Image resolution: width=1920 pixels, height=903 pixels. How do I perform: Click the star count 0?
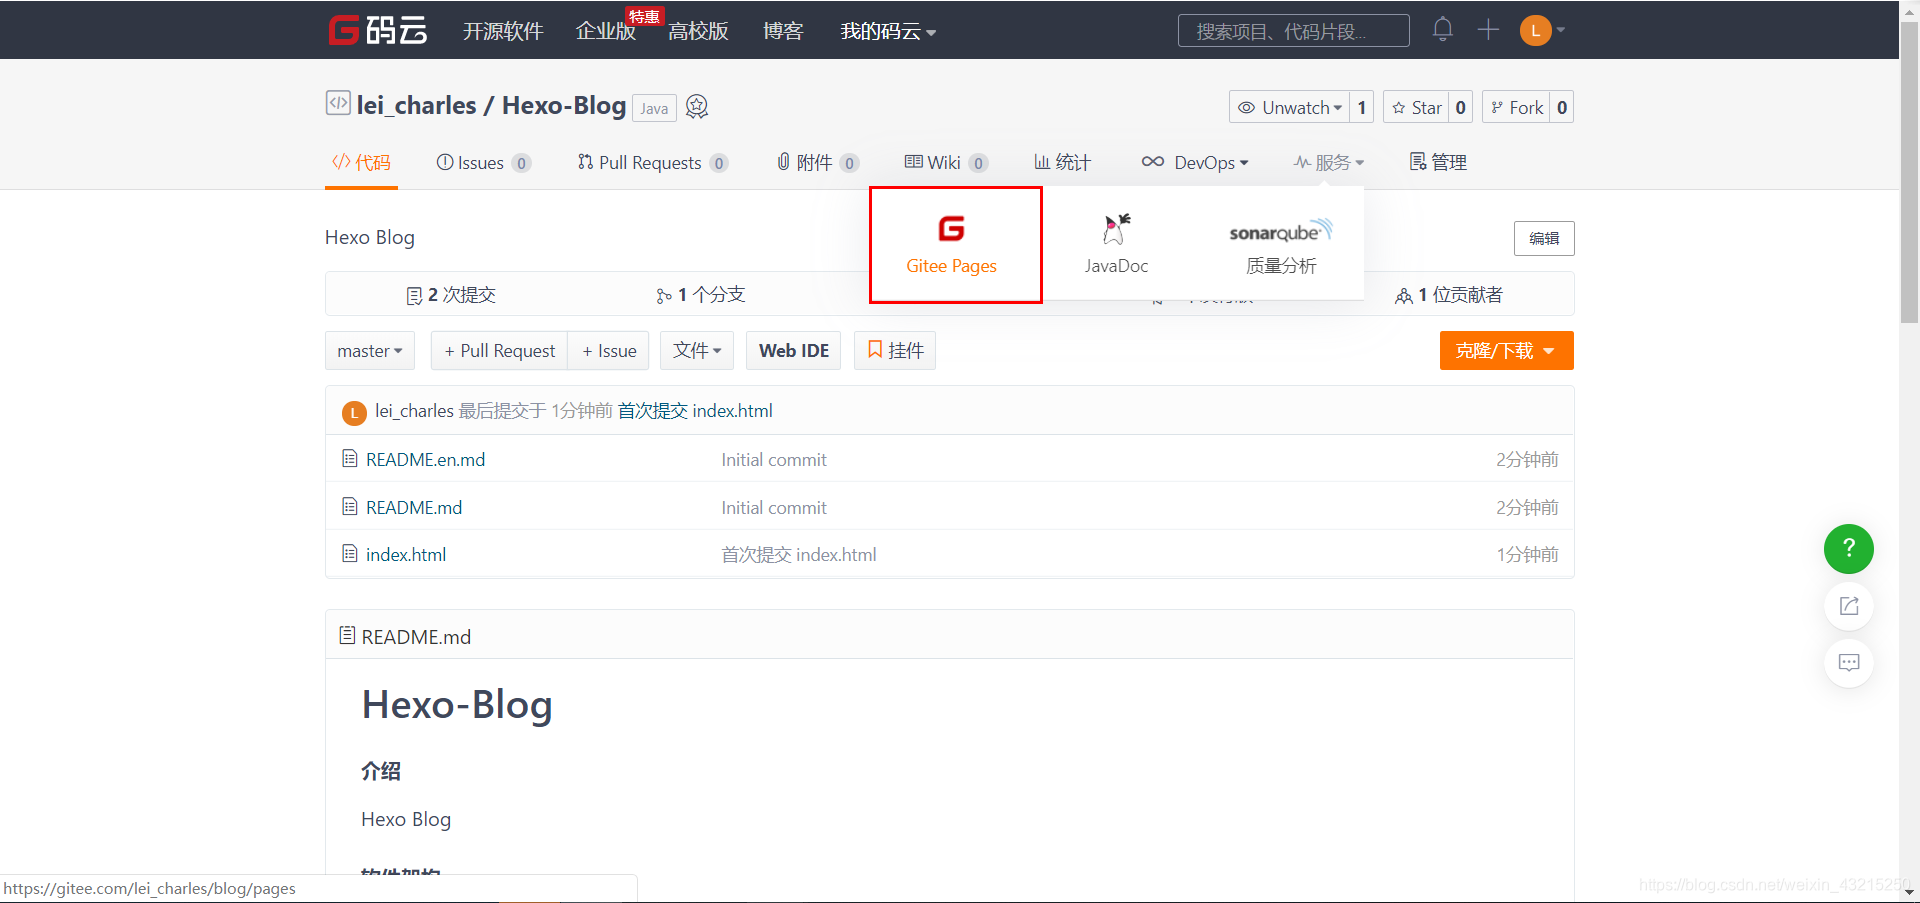pos(1460,107)
